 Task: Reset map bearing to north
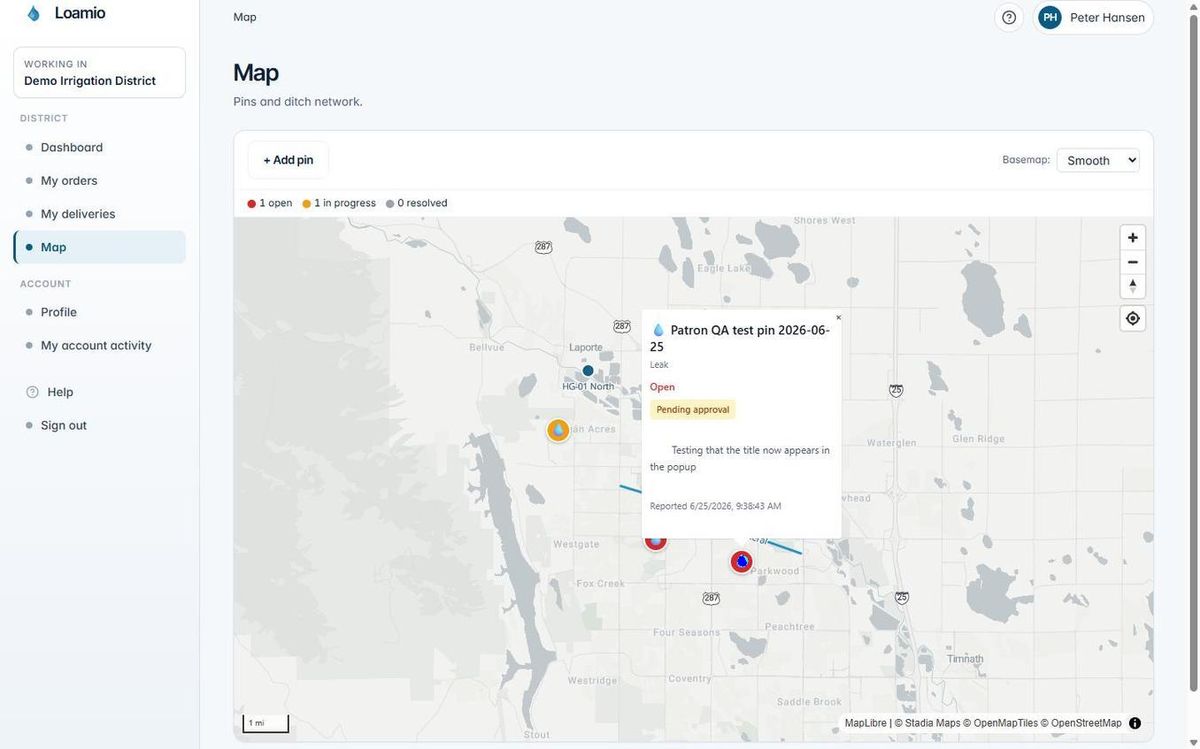[x=1132, y=286]
